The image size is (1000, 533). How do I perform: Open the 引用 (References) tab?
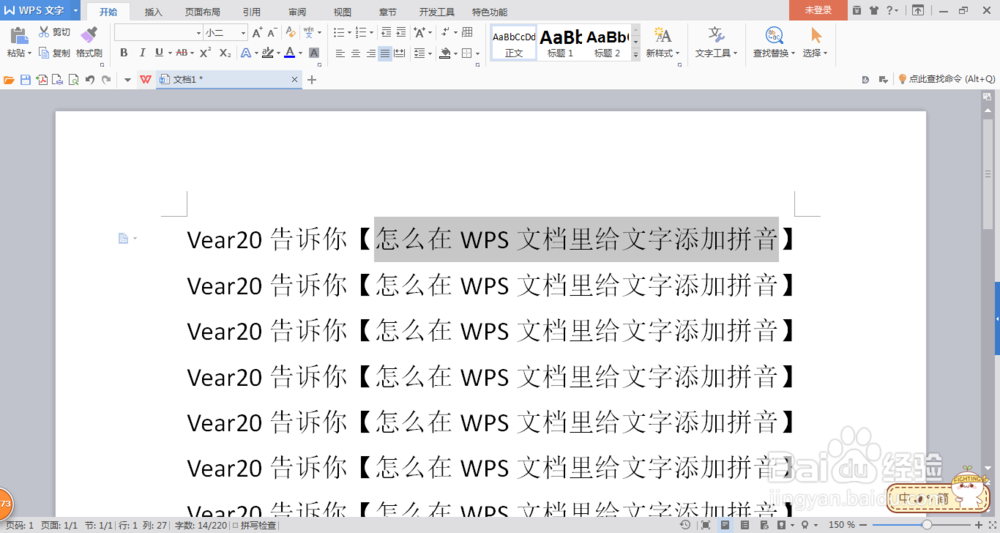click(x=251, y=11)
